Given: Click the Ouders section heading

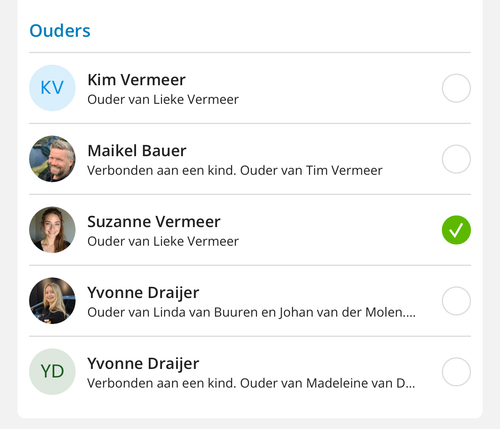Looking at the screenshot, I should coord(60,31).
